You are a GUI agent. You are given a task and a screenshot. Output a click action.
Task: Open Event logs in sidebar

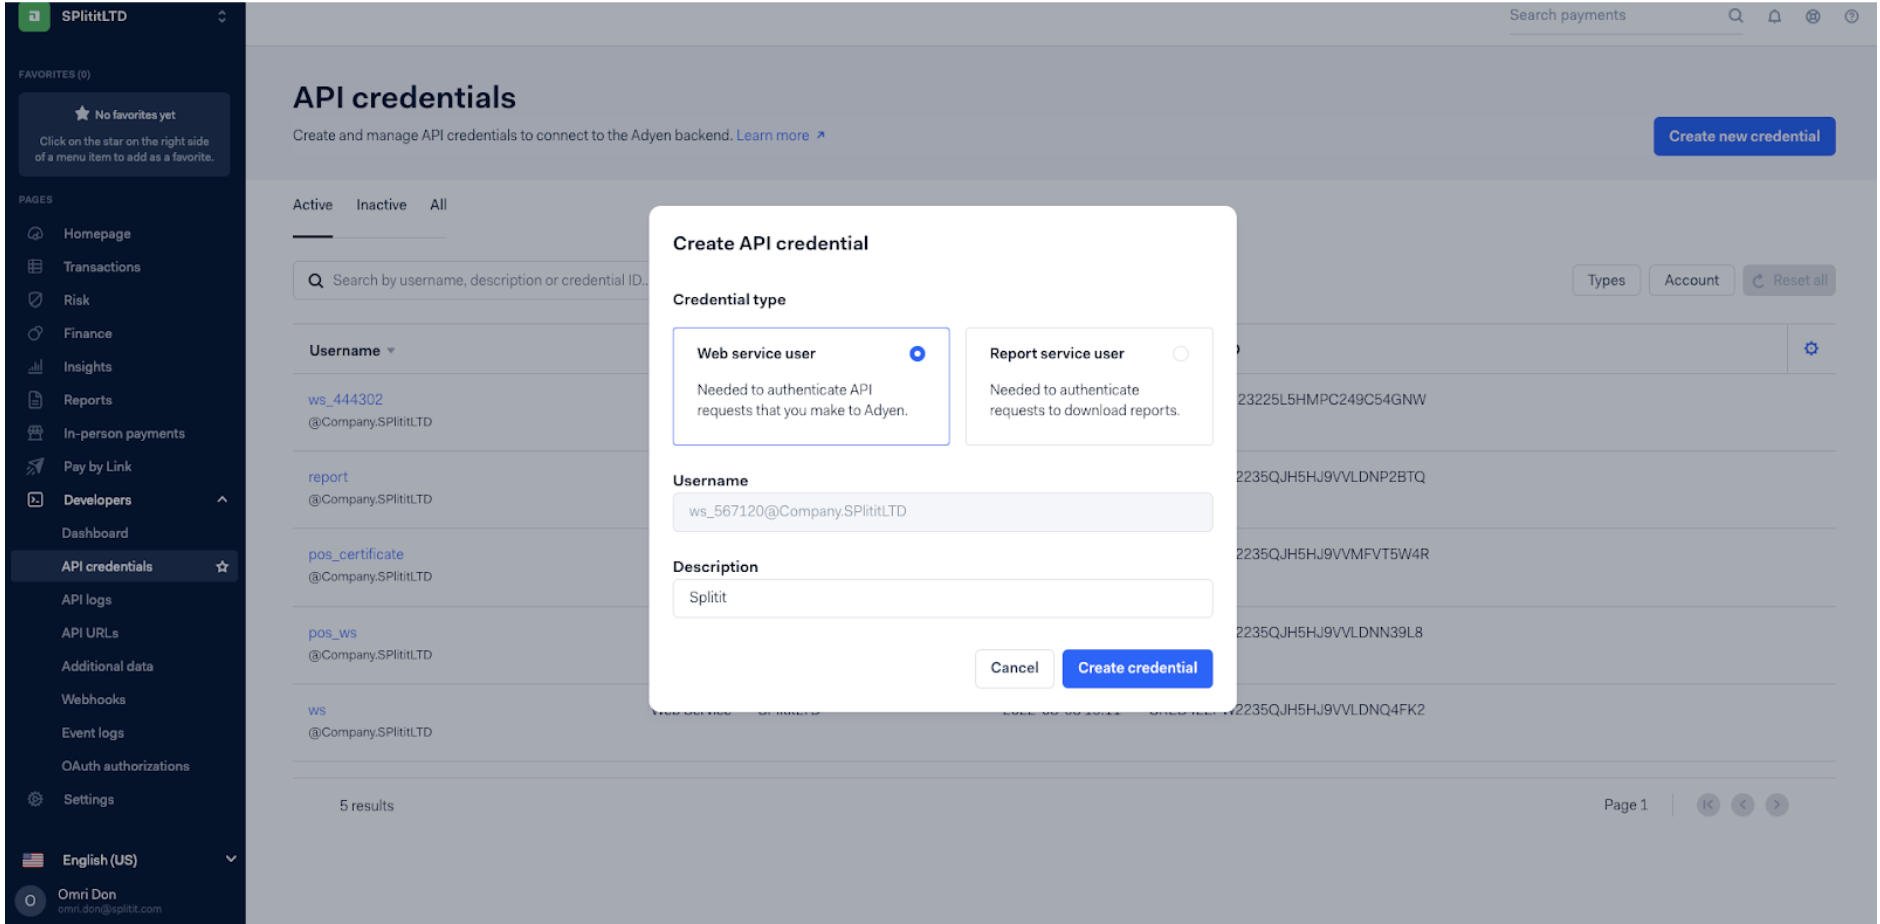[x=93, y=733]
